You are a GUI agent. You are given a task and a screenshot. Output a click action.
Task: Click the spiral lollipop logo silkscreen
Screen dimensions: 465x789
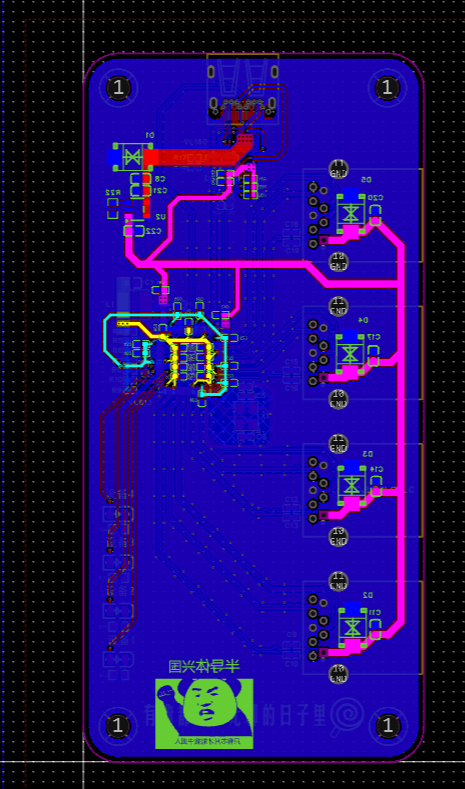[346, 716]
